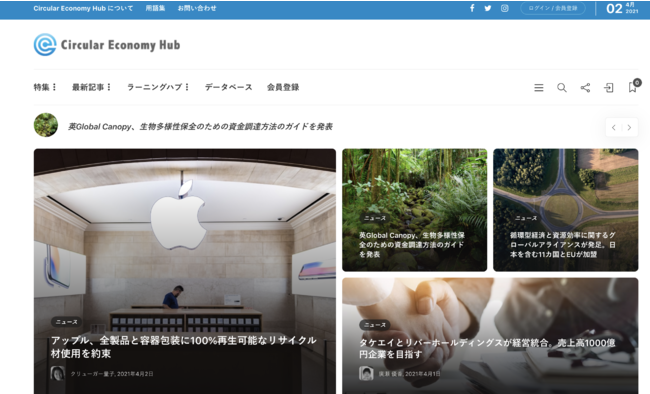Show next headline in news ticker
The image size is (650, 394).
tap(630, 127)
